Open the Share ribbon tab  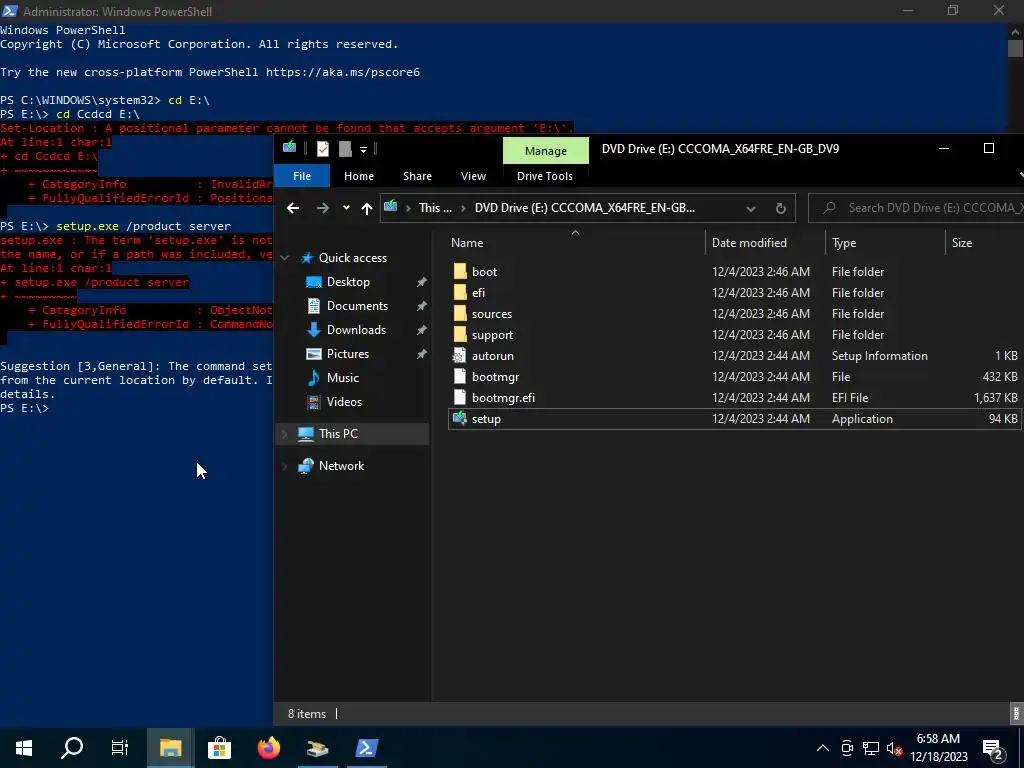click(417, 176)
